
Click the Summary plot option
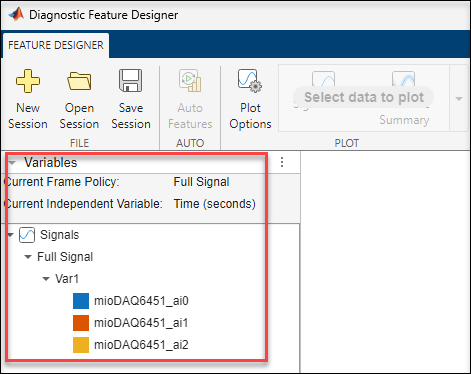click(404, 120)
